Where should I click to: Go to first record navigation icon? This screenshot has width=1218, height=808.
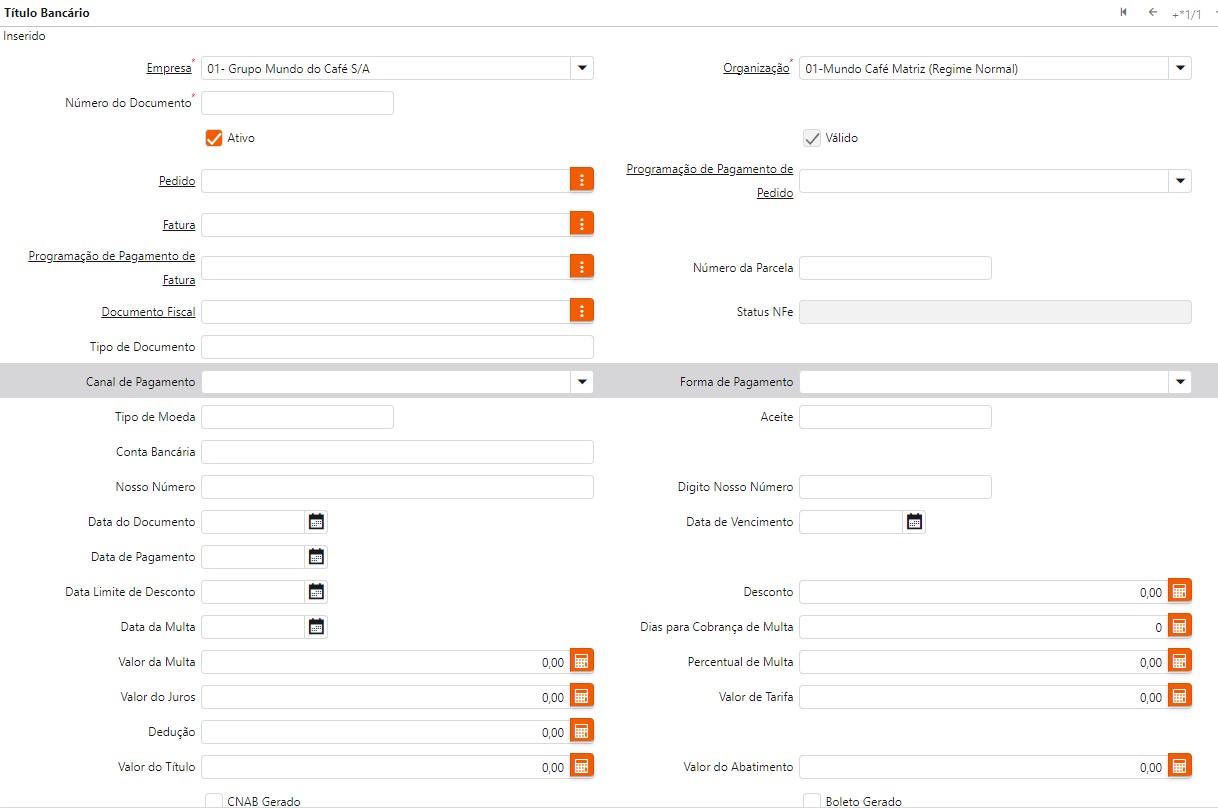(x=1124, y=12)
